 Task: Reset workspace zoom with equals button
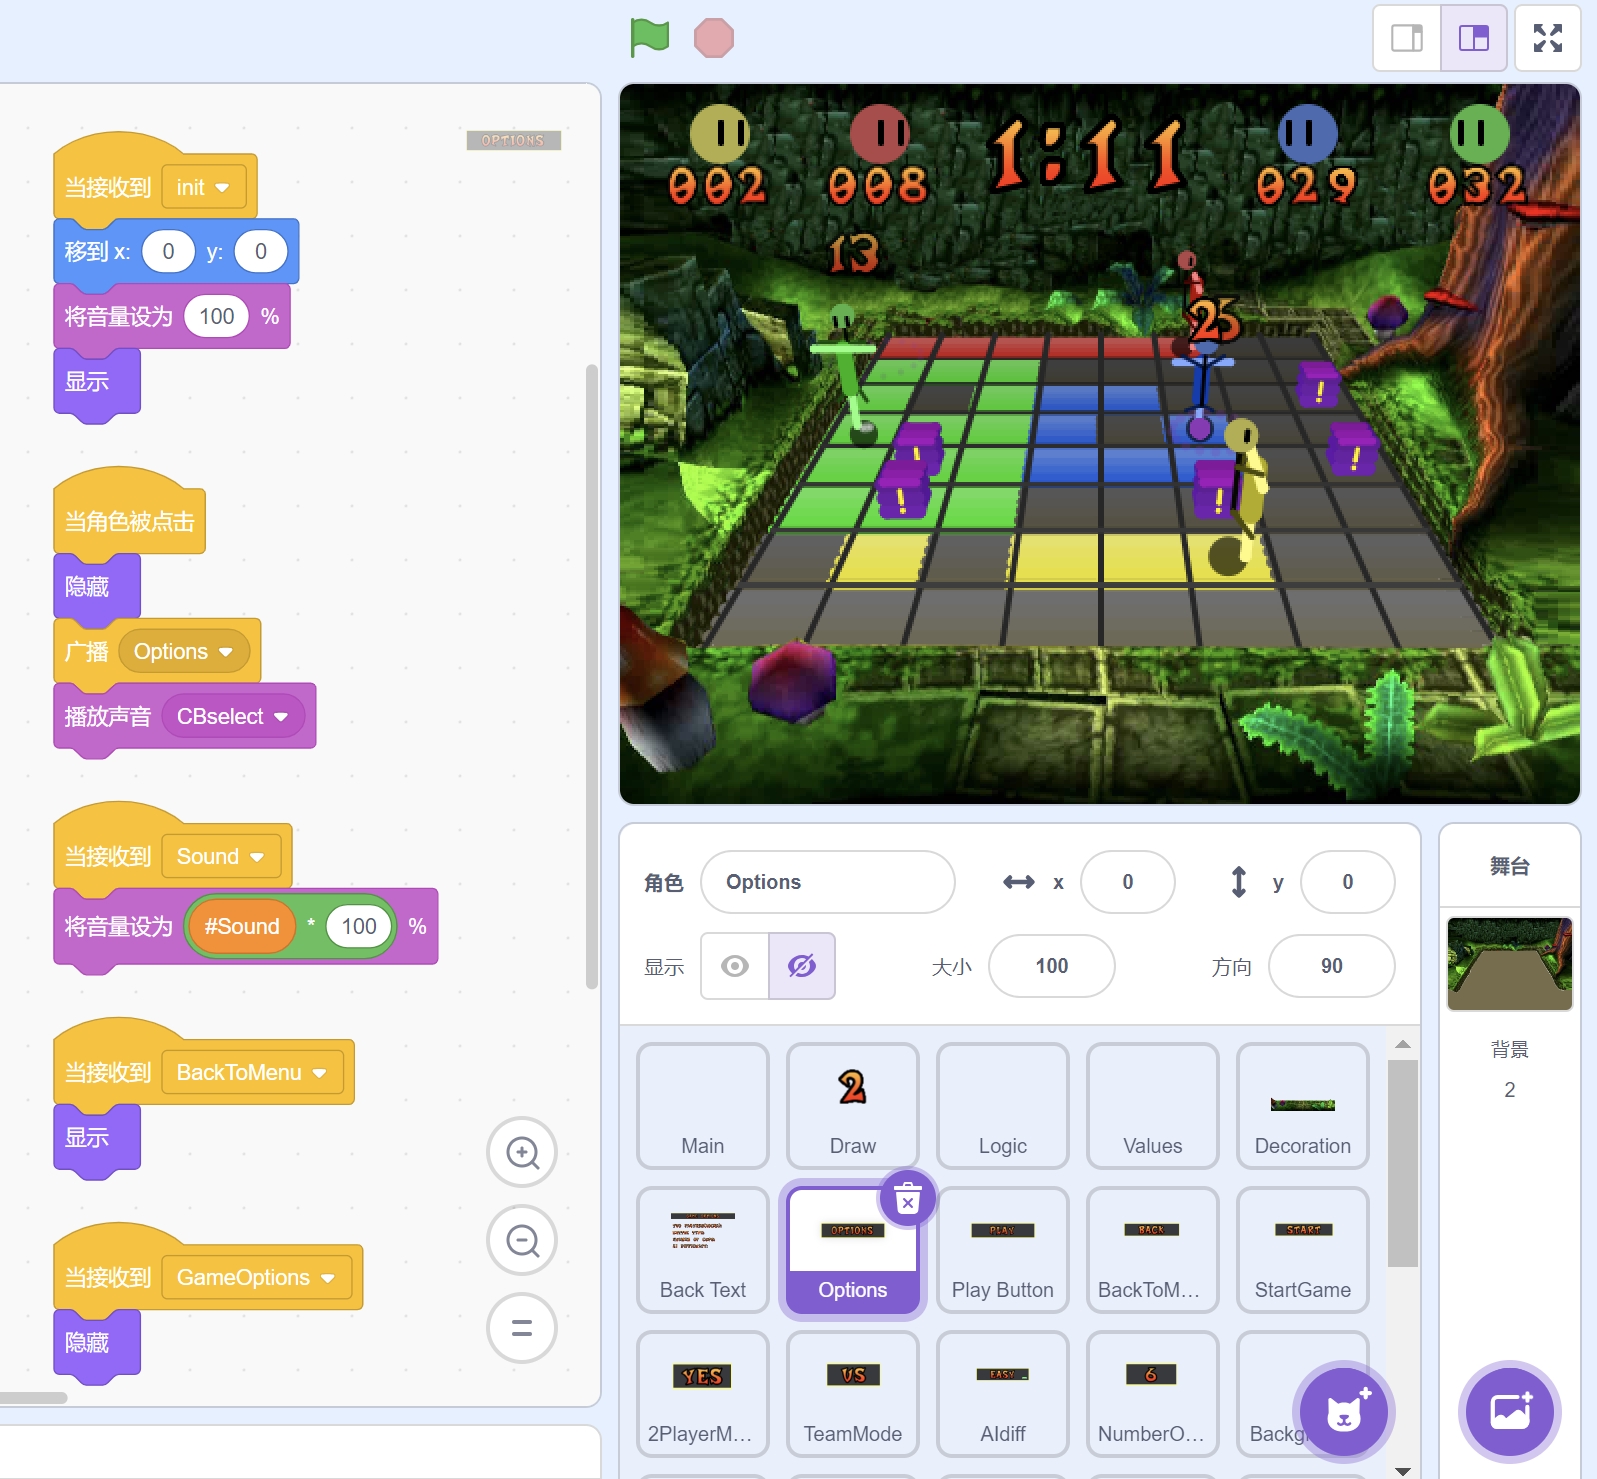[x=522, y=1328]
